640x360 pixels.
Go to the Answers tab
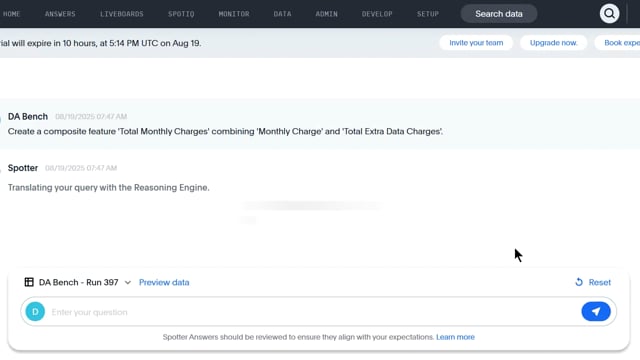[60, 14]
